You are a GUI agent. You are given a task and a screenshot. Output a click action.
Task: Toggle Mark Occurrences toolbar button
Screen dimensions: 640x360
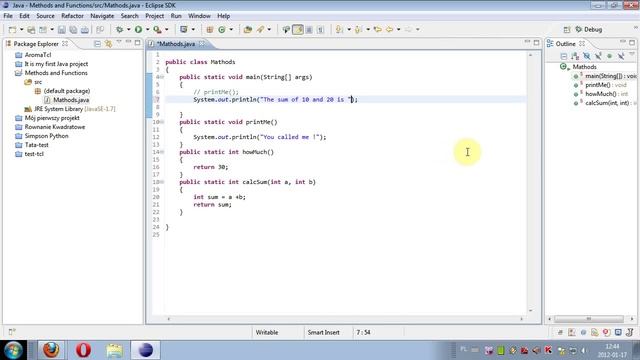pyautogui.click(x=298, y=29)
